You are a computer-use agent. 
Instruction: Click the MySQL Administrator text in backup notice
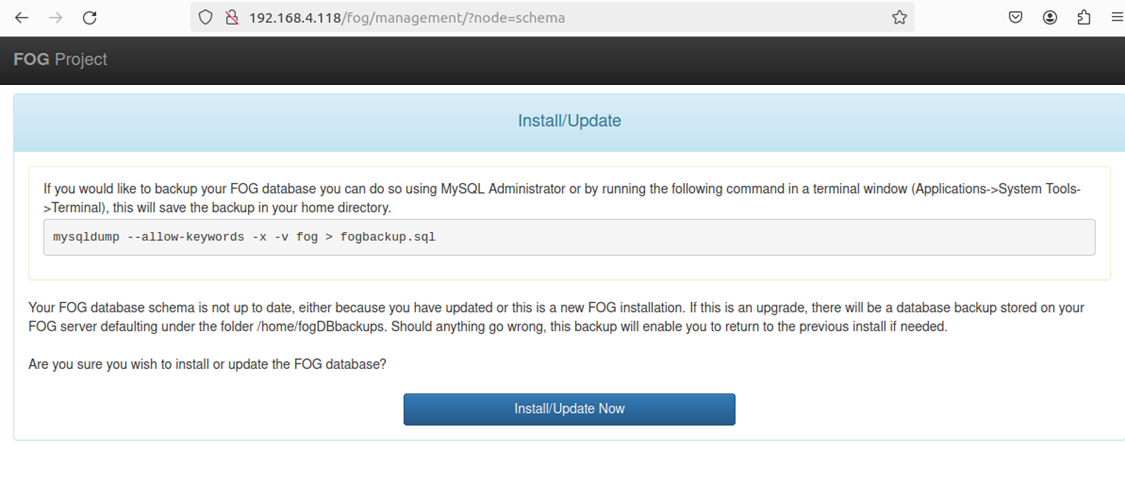tap(502, 189)
